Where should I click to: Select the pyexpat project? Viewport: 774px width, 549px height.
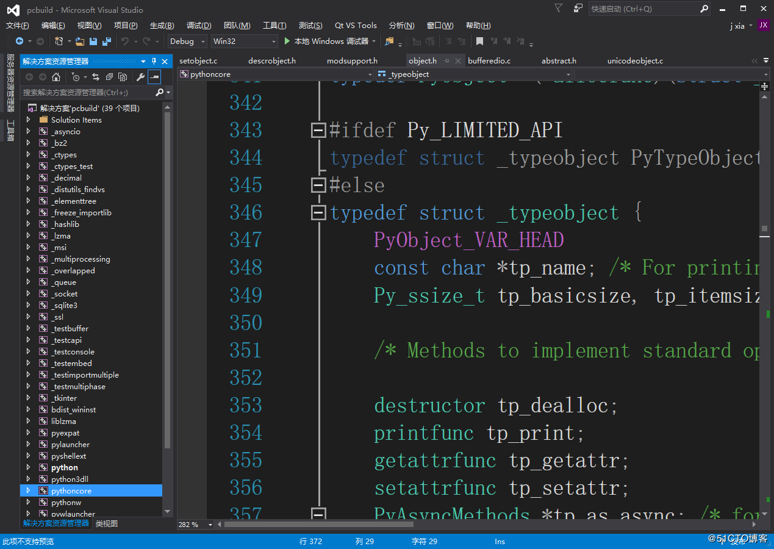pyautogui.click(x=65, y=433)
